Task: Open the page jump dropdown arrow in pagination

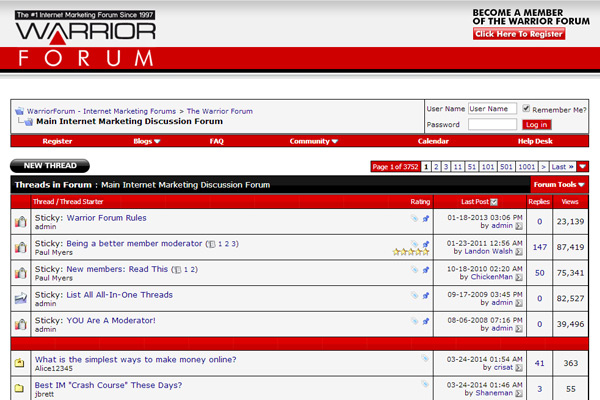Action: click(582, 167)
